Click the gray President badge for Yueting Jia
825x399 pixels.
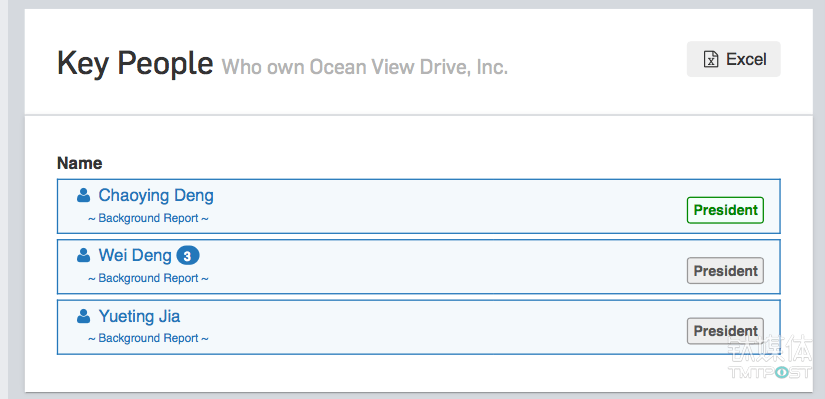[725, 331]
